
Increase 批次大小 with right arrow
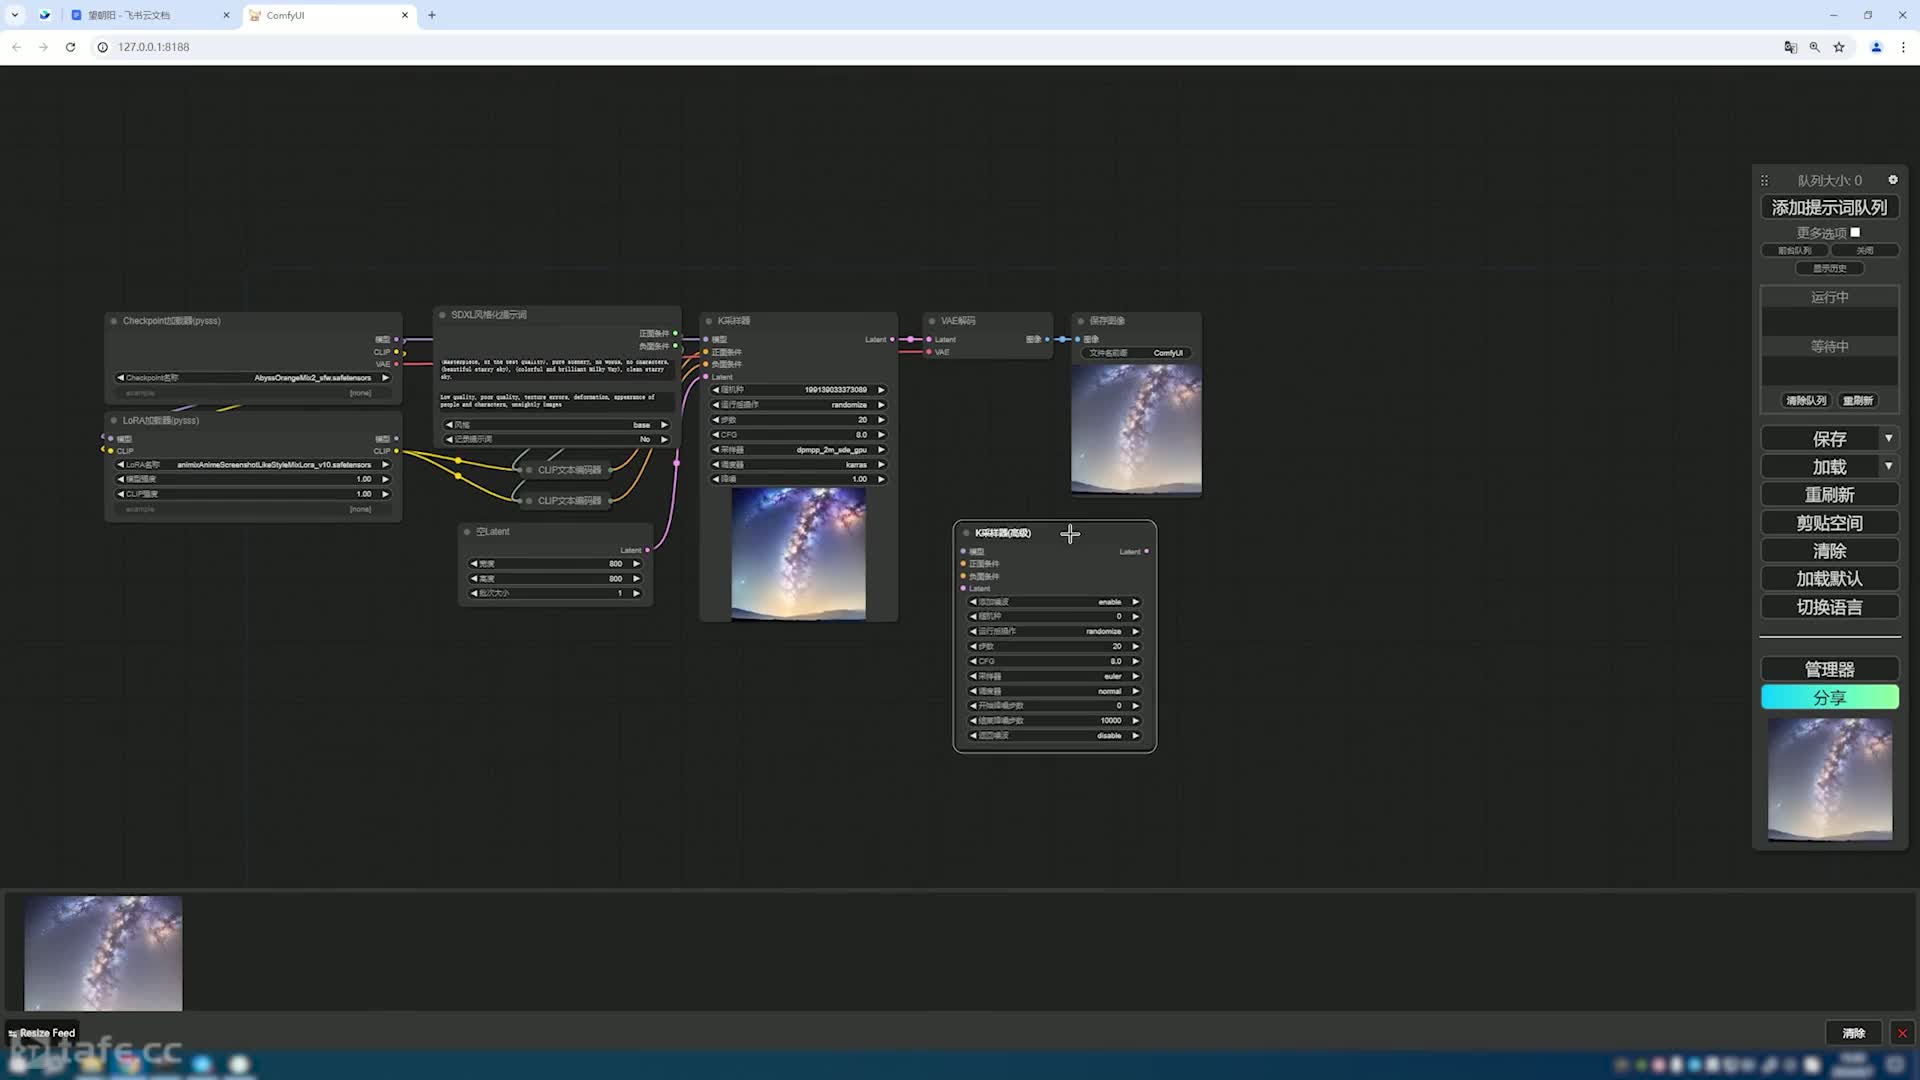636,593
